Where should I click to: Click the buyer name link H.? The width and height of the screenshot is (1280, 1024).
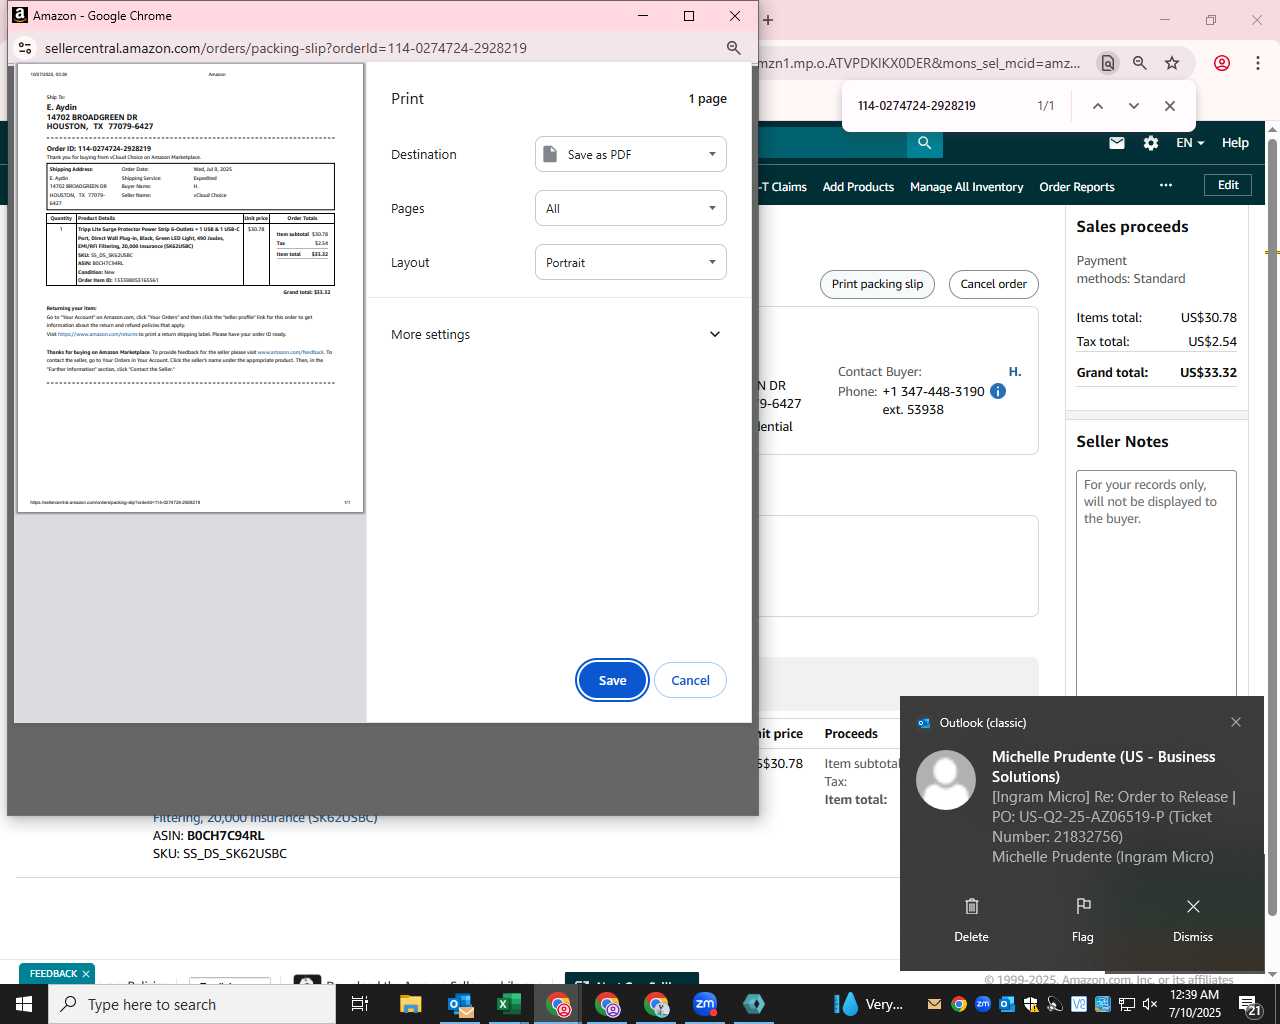click(1015, 372)
